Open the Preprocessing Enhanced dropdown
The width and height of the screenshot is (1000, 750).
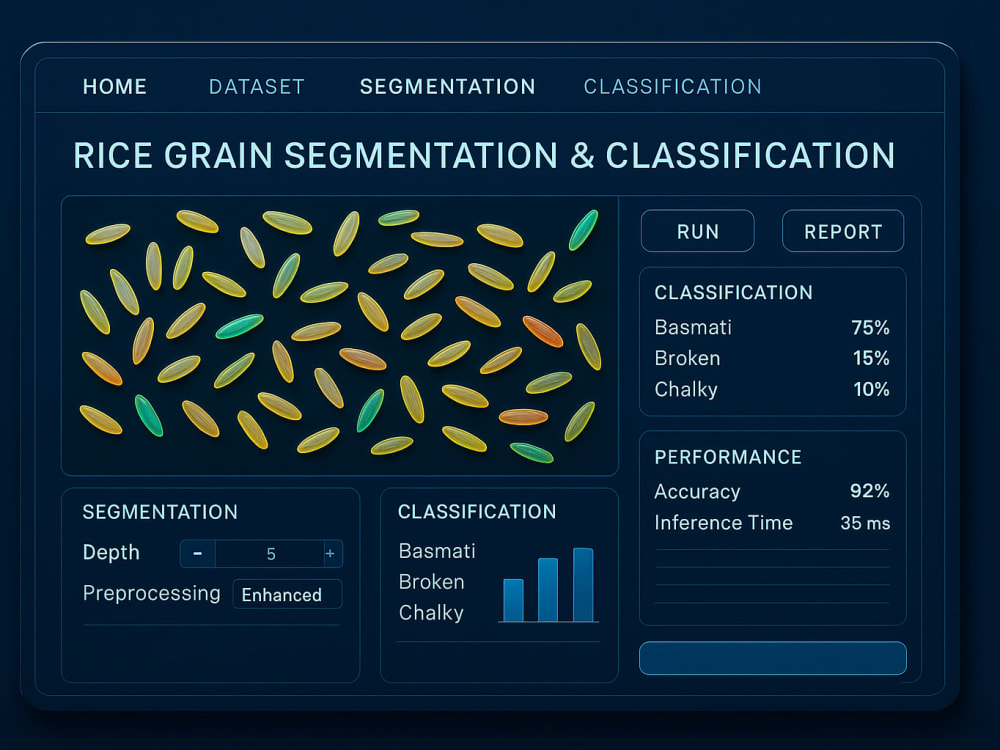(287, 594)
